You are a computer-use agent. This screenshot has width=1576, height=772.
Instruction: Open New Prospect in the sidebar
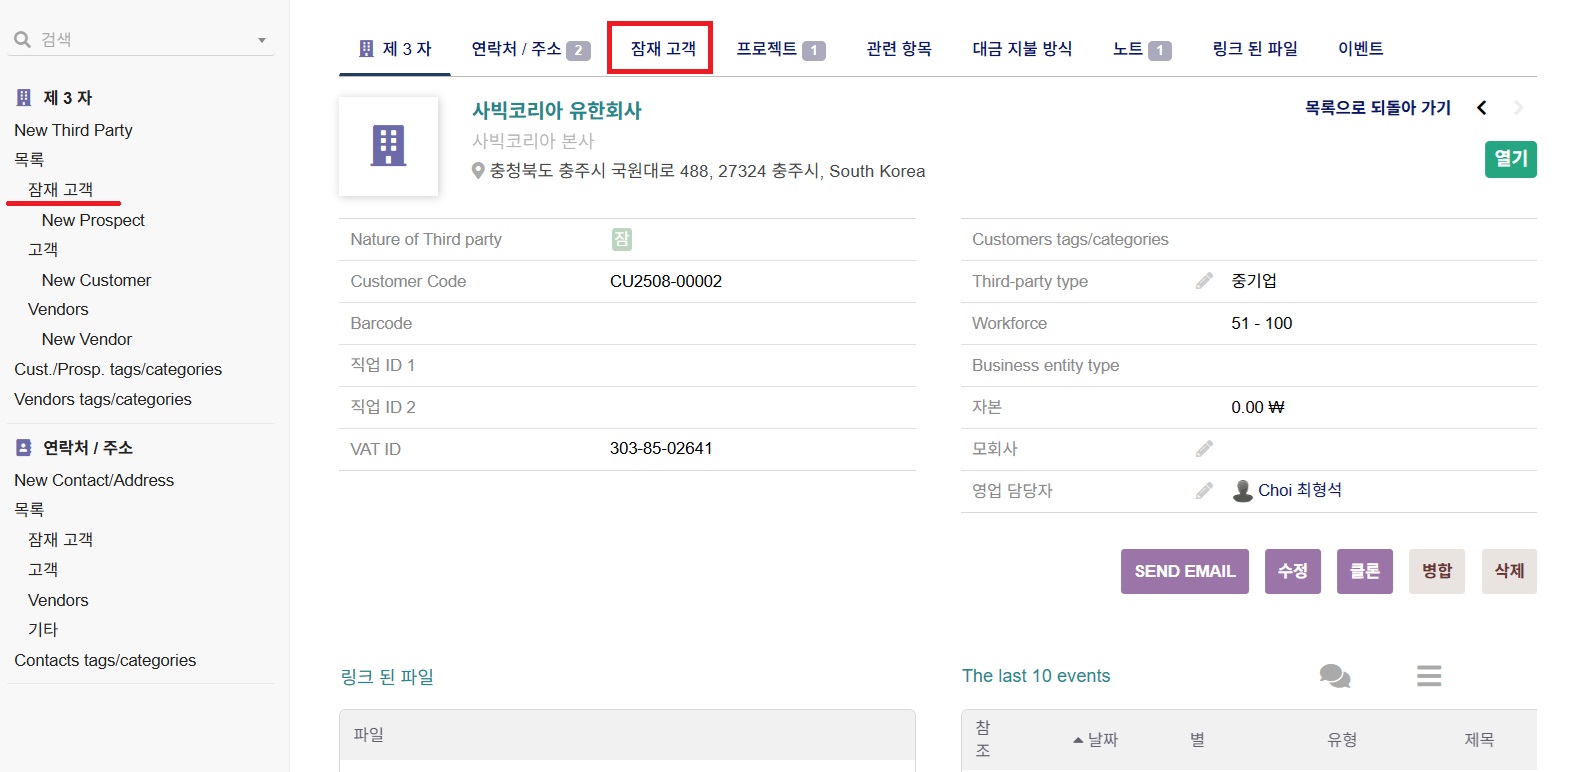click(x=93, y=220)
